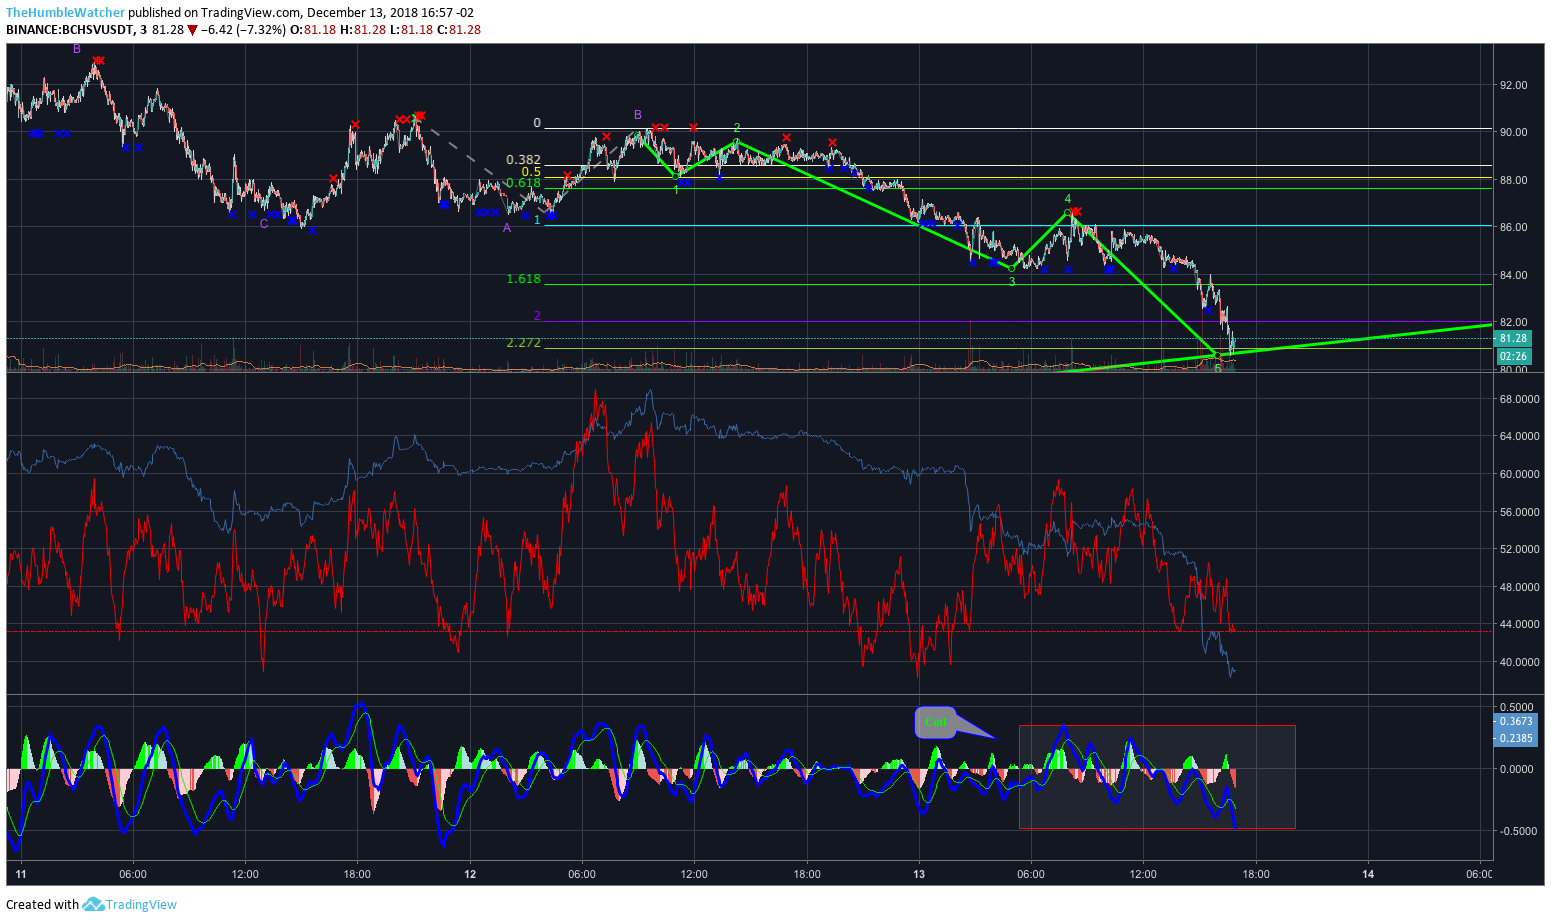Viewport: 1551px width, 922px height.
Task: Click date label 12 on time axis
Action: [x=470, y=874]
